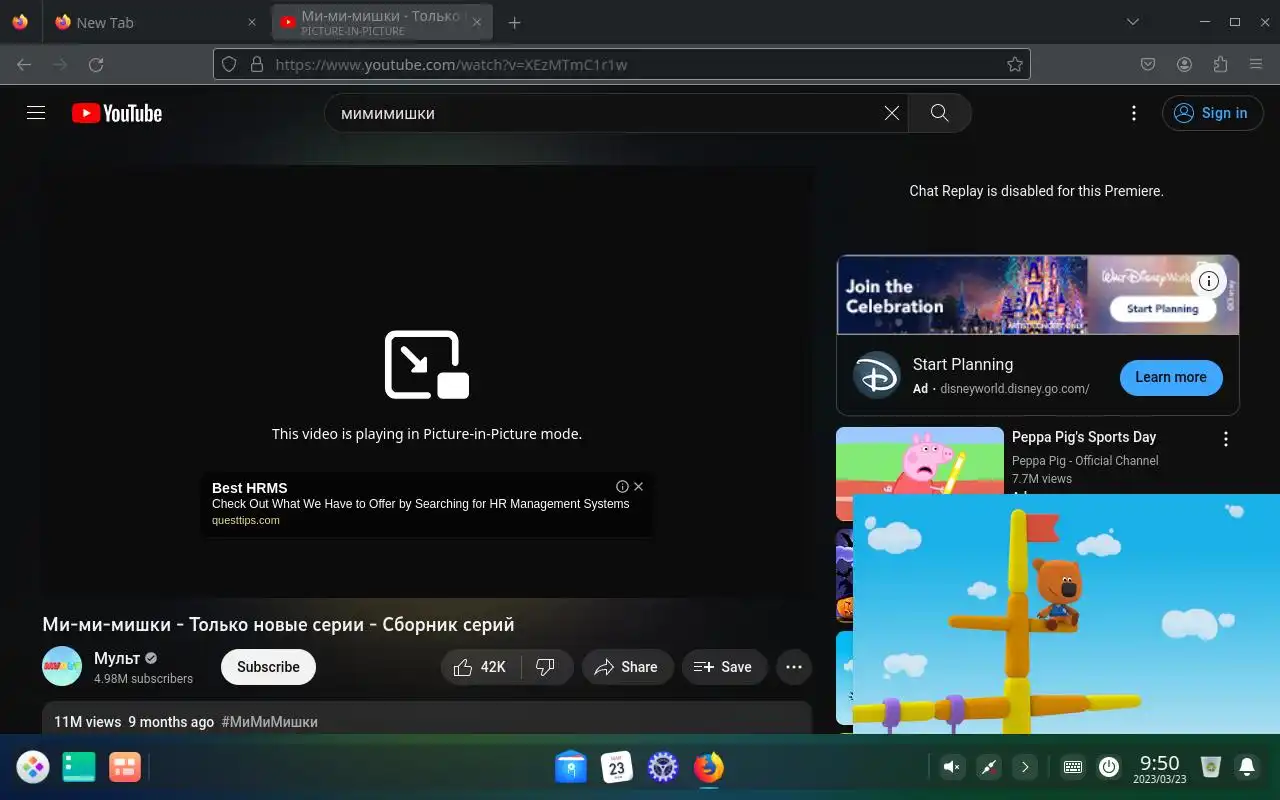
Task: Close the Best HRMS ad overlay
Action: (638, 486)
